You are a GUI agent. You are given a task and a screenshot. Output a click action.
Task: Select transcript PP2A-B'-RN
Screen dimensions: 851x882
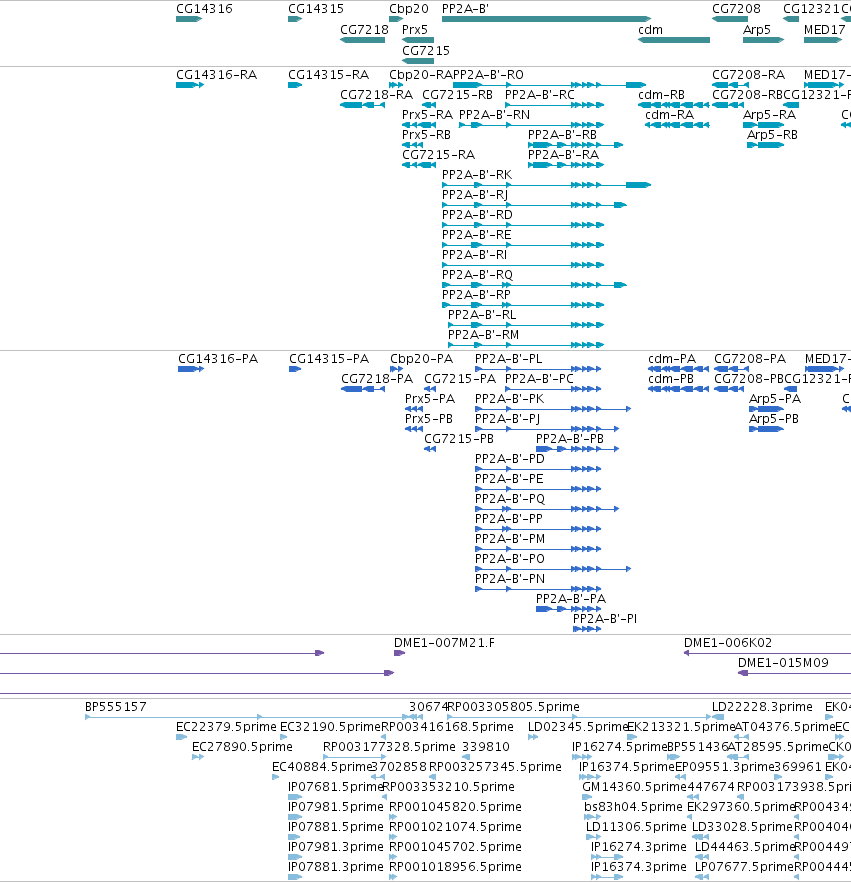coord(532,125)
